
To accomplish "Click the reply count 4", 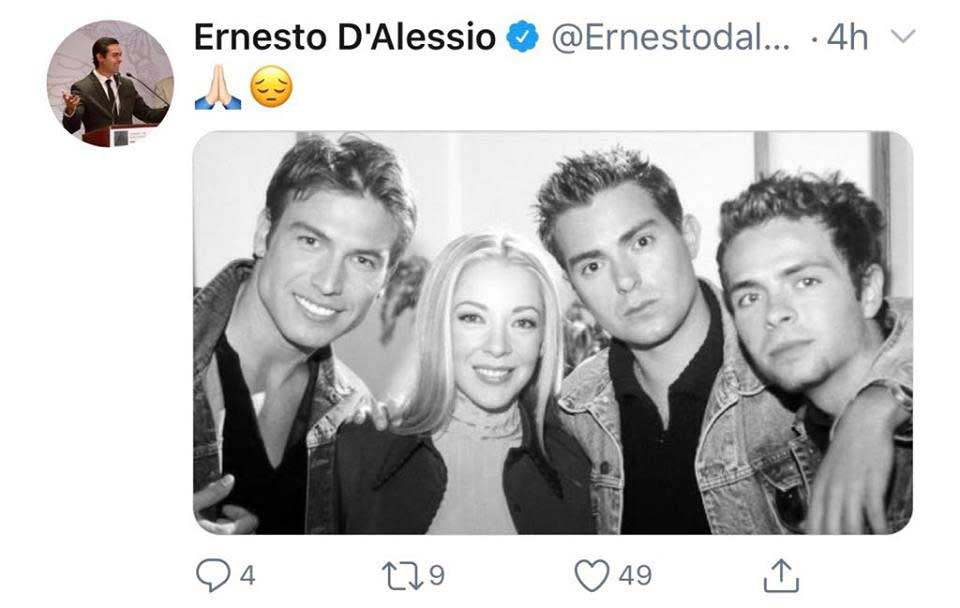I will pyautogui.click(x=247, y=576).
